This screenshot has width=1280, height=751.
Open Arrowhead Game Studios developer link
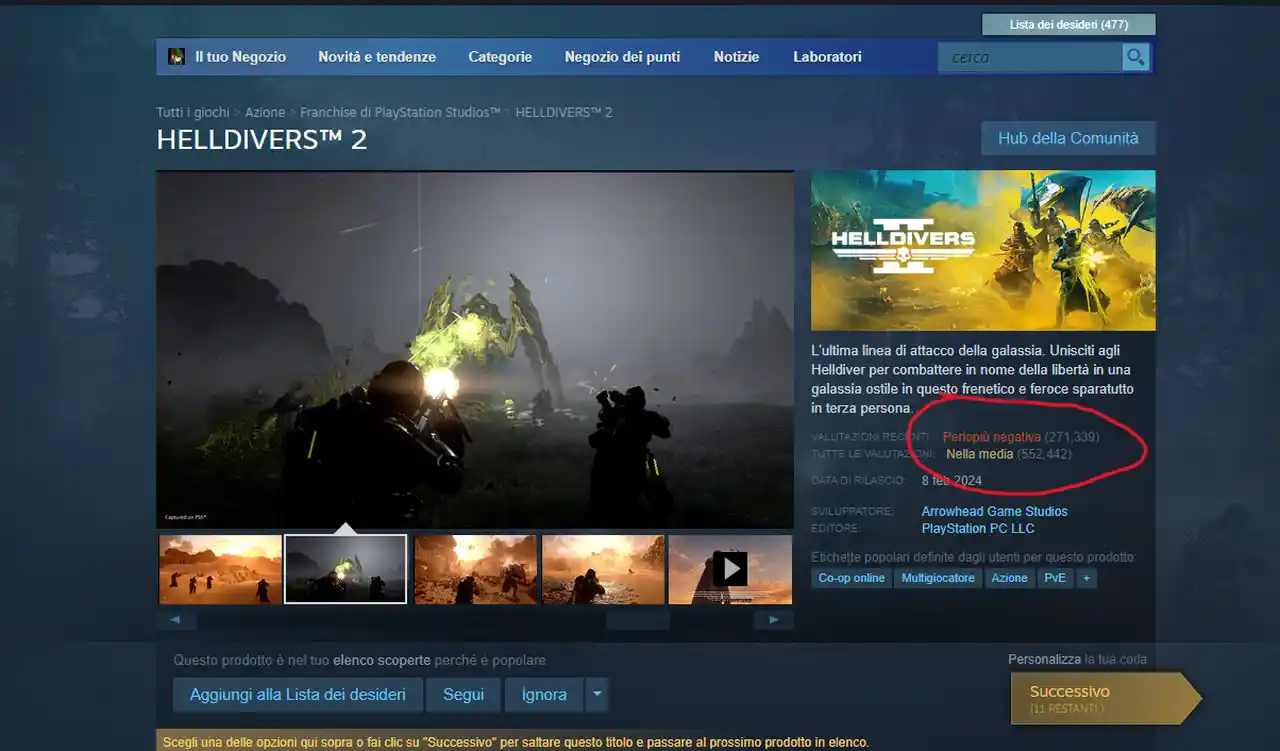click(994, 511)
